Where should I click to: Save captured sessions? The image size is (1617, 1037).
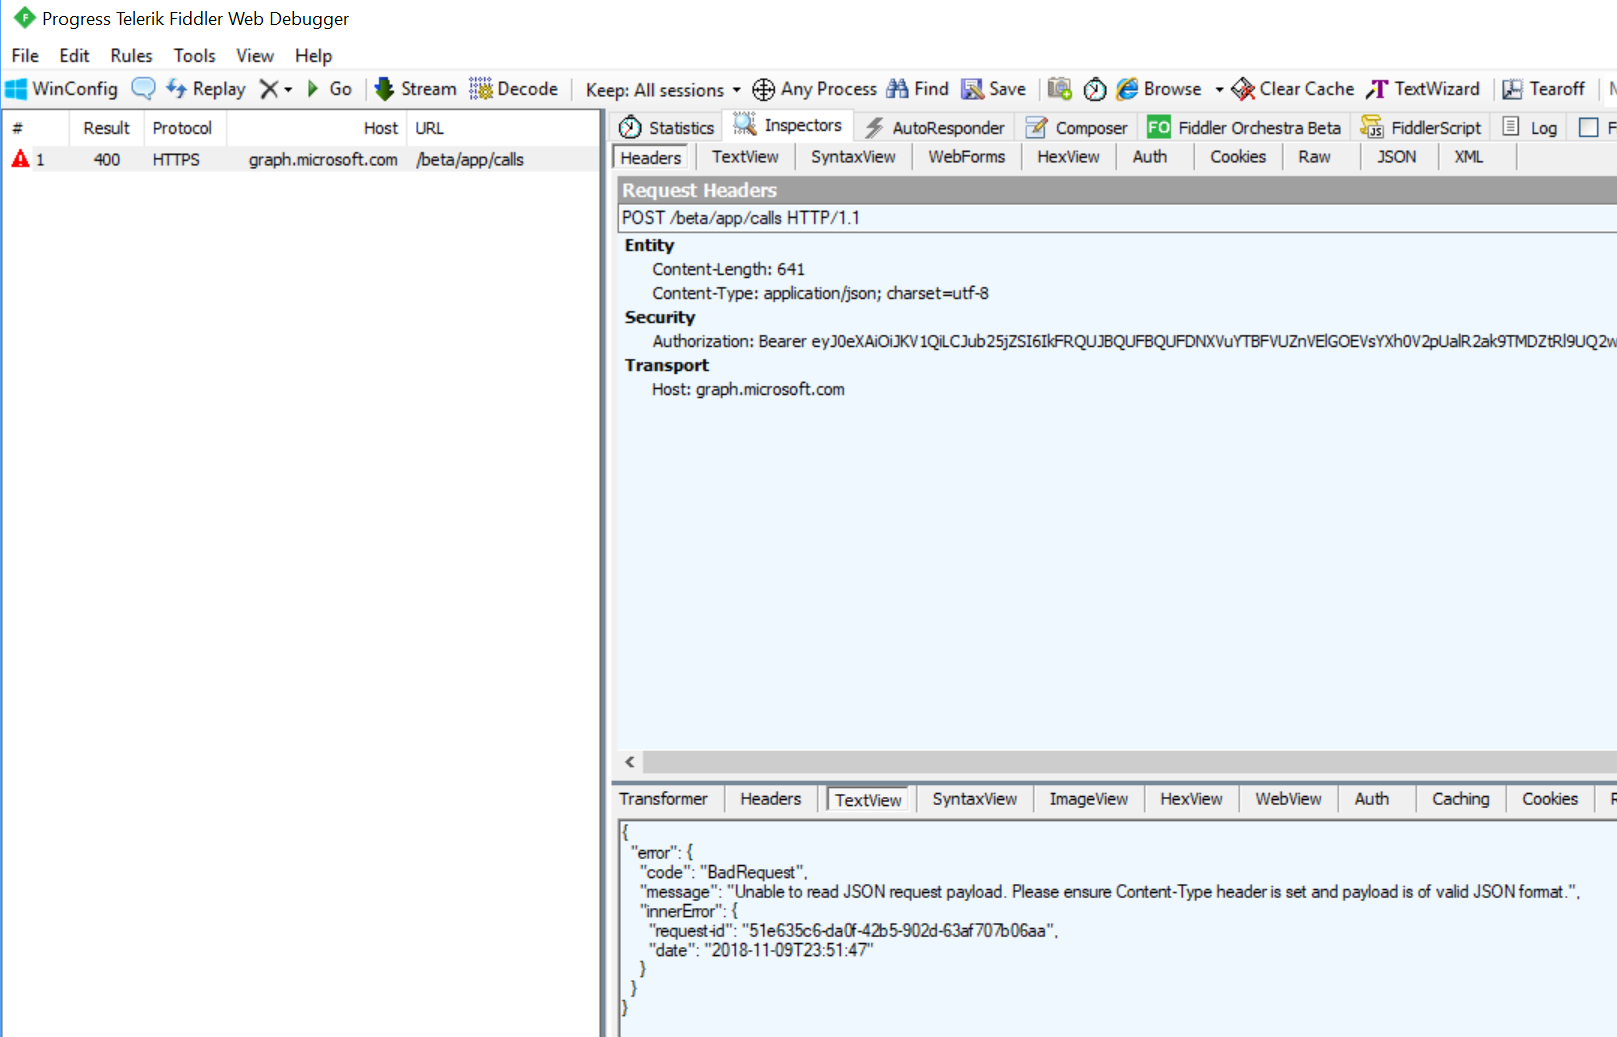993,89
